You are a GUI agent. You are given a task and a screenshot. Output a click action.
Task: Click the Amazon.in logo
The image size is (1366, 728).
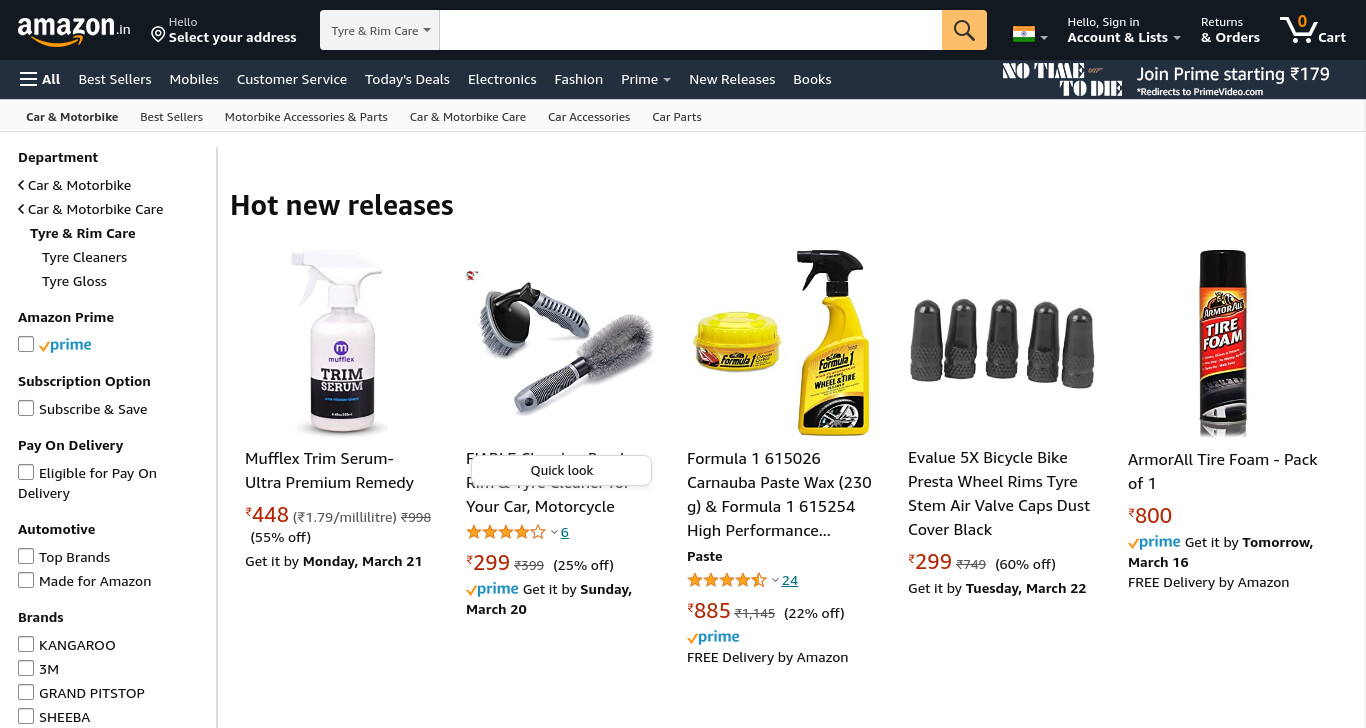(x=74, y=31)
